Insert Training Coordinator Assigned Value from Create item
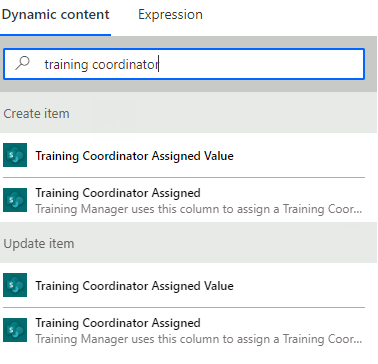This screenshot has width=378, height=364. point(184,155)
